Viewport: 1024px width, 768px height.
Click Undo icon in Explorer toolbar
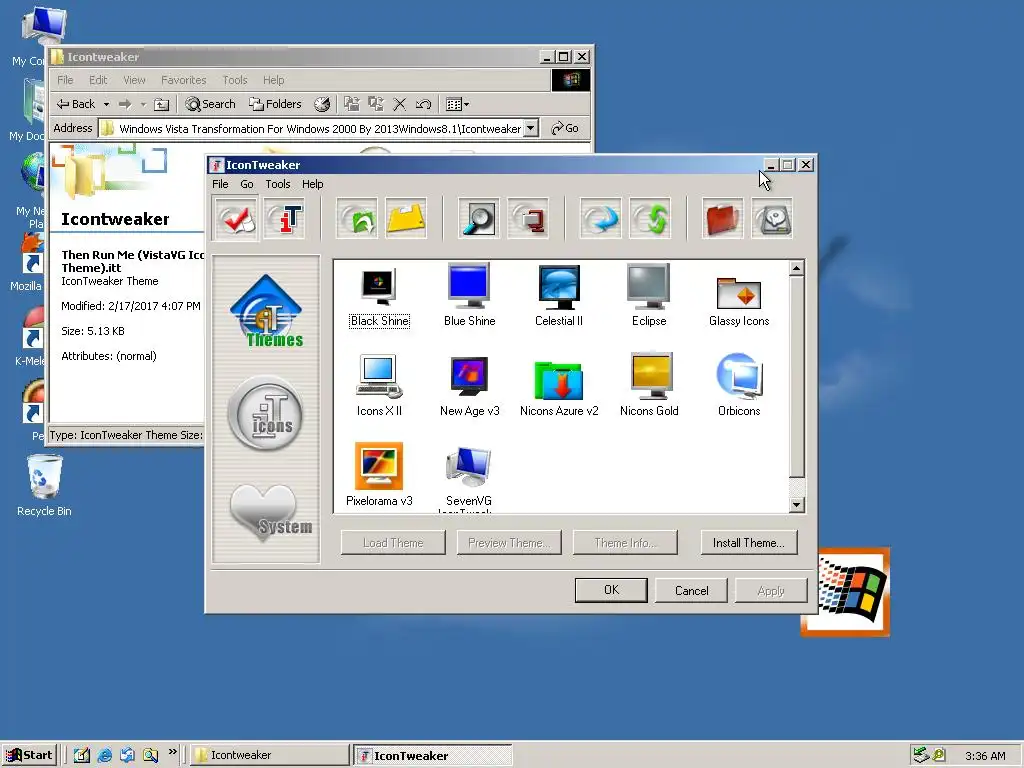(423, 104)
